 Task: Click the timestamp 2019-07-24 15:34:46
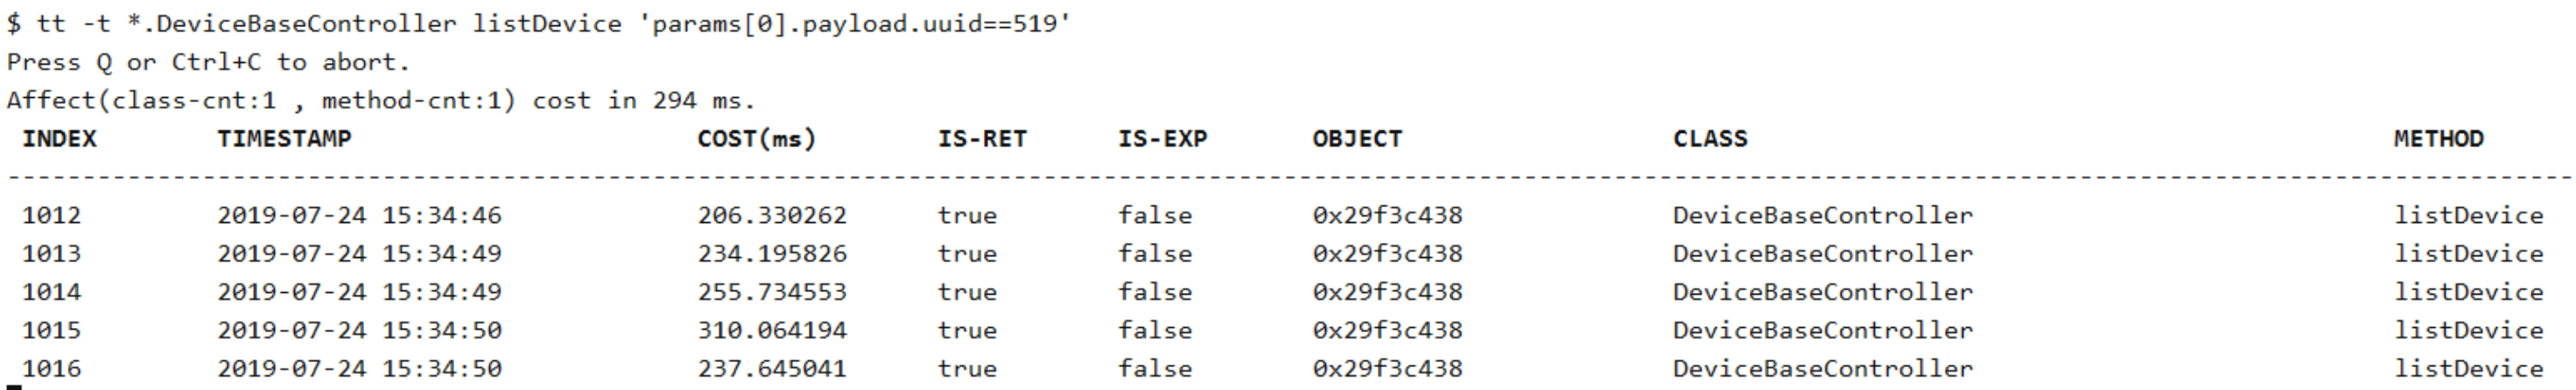(359, 215)
